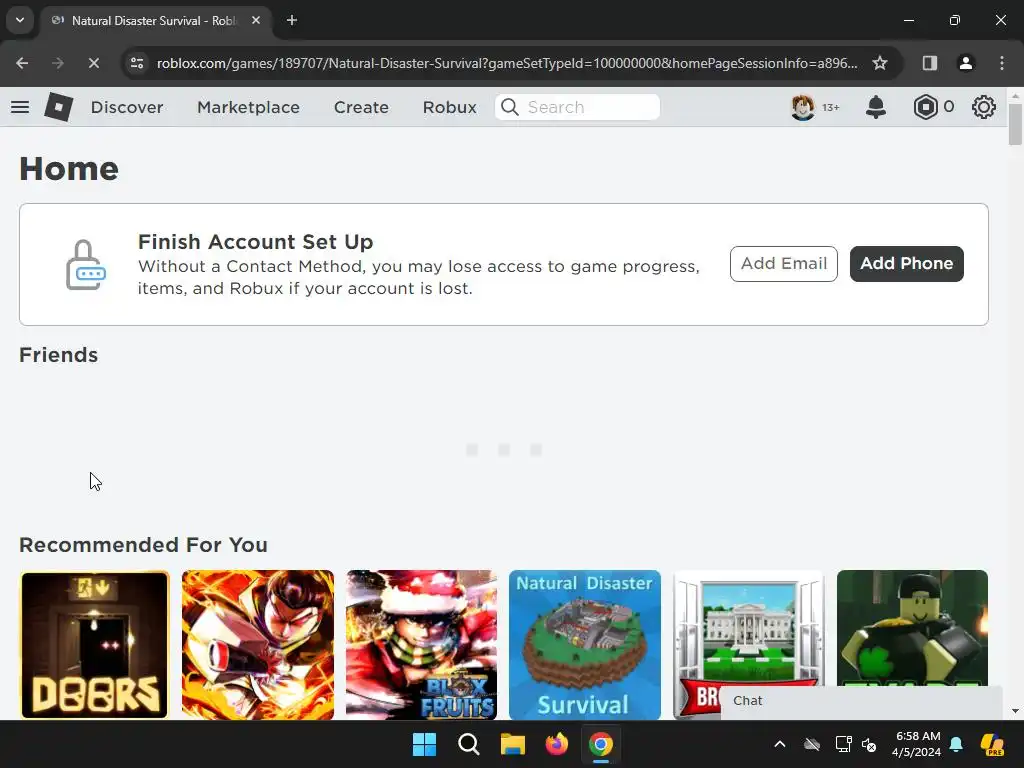Open the Natural Disaster Survival game thumbnail
Viewport: 1024px width, 768px height.
[584, 645]
